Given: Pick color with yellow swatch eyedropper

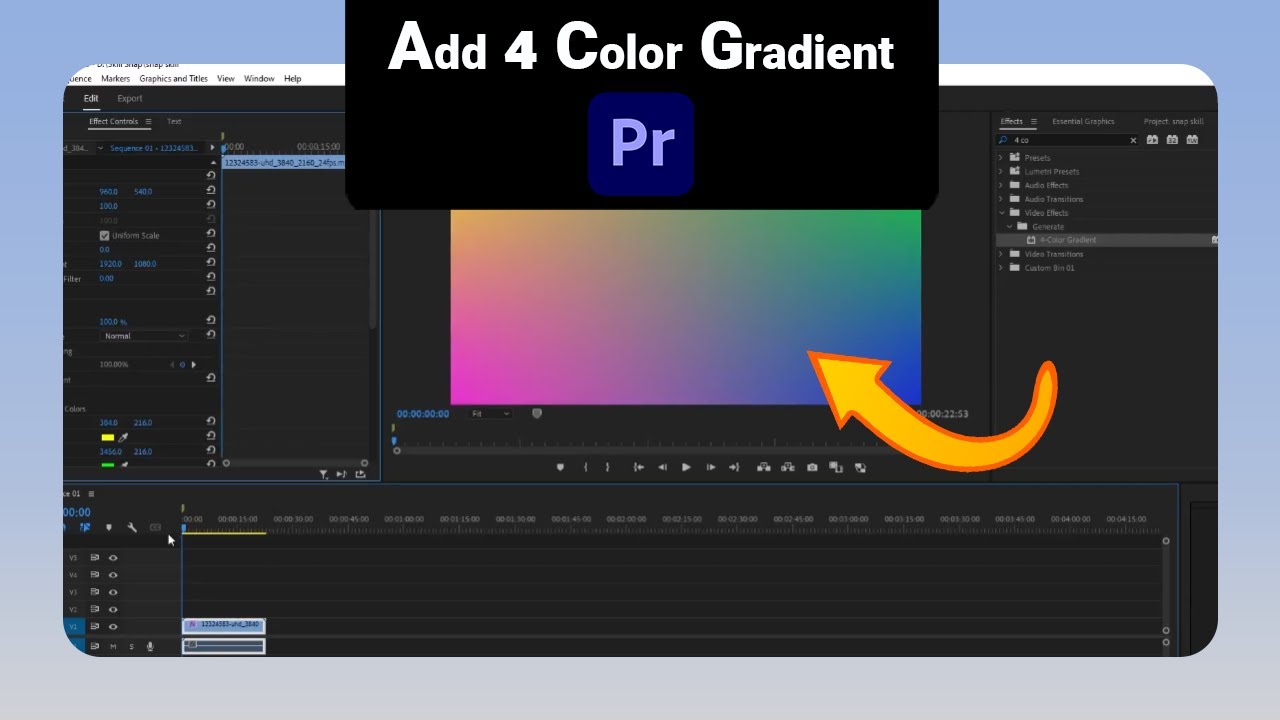Looking at the screenshot, I should (123, 437).
